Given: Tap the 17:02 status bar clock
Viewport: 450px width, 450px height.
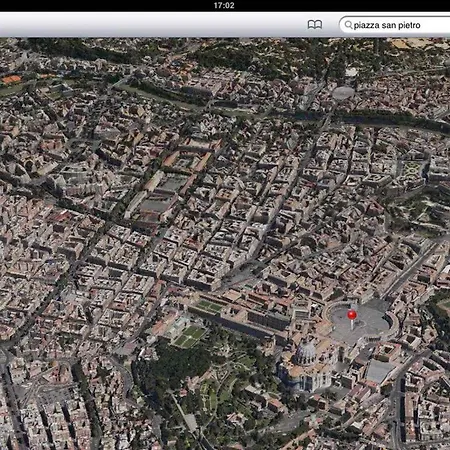Looking at the screenshot, I should click(224, 5).
